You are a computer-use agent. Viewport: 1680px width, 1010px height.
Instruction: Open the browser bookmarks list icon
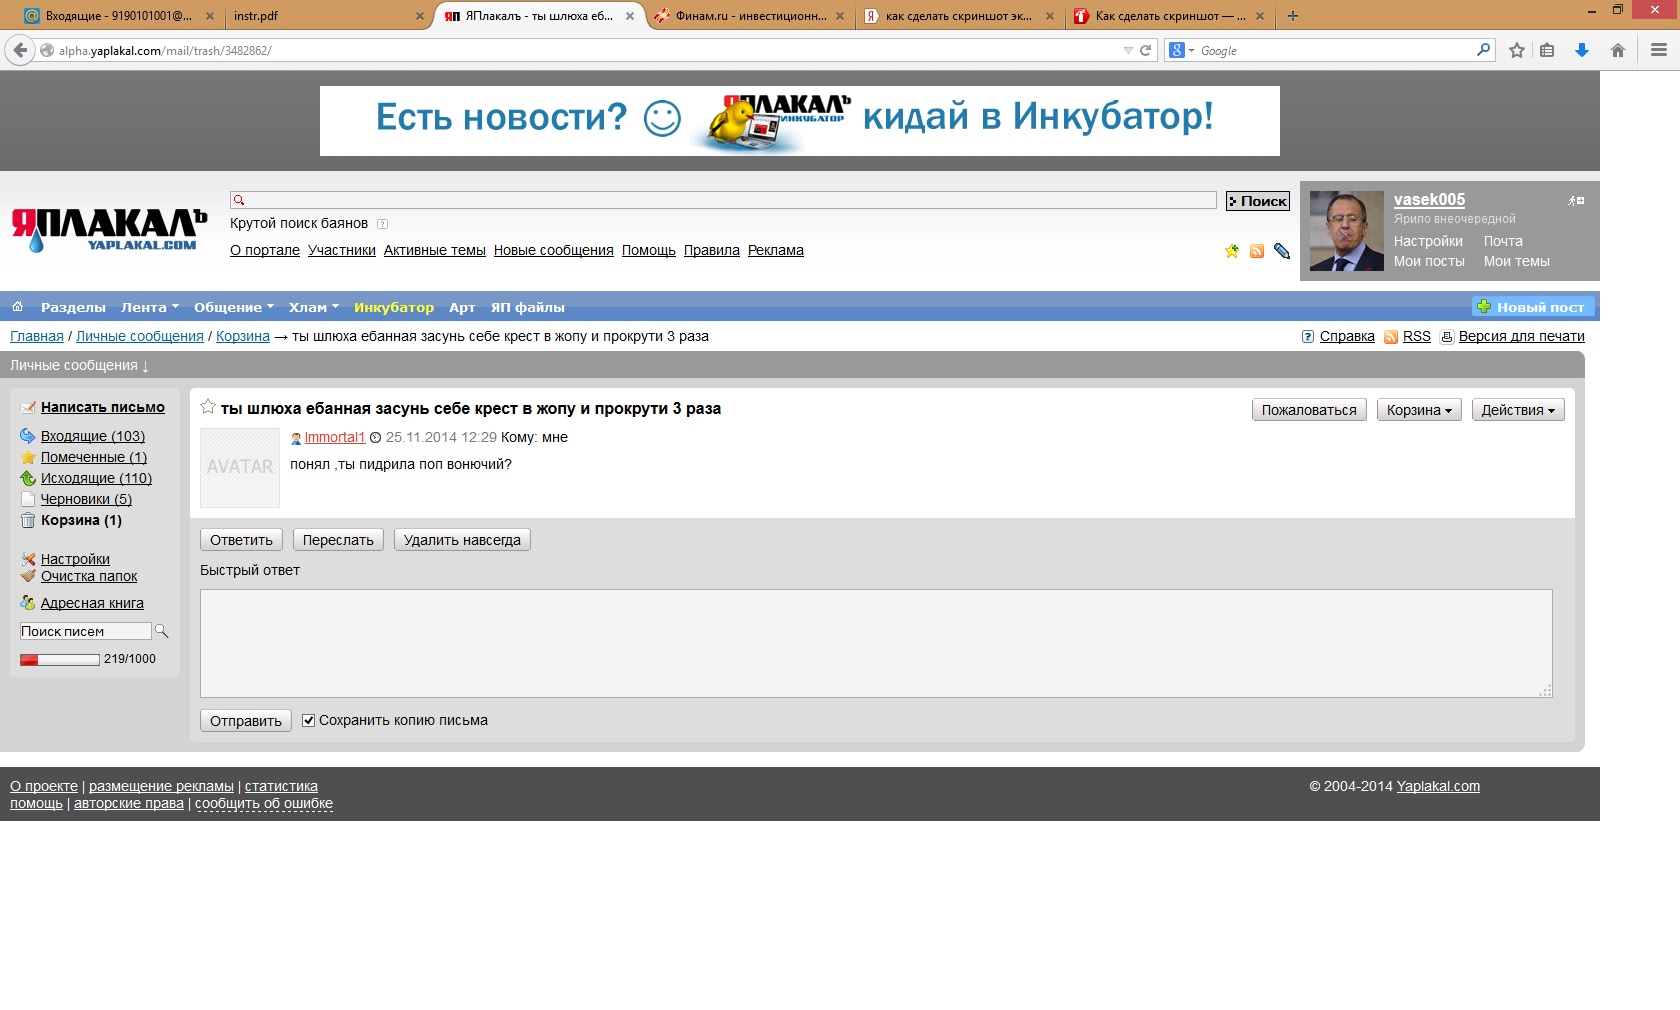1547,50
